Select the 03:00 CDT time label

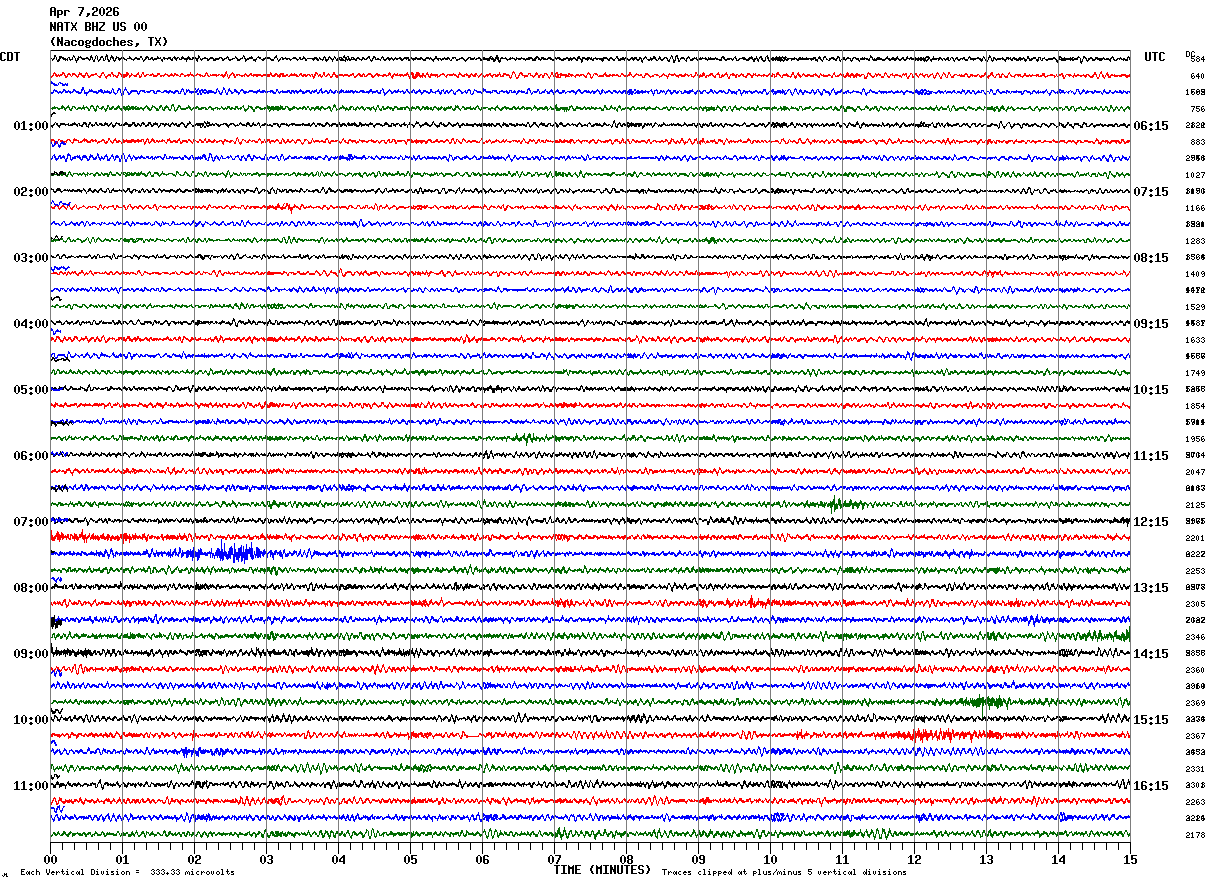tap(30, 258)
